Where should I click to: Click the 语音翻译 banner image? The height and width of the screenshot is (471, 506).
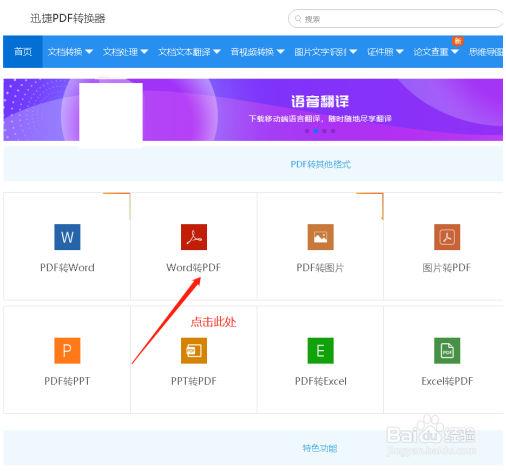pyautogui.click(x=253, y=110)
